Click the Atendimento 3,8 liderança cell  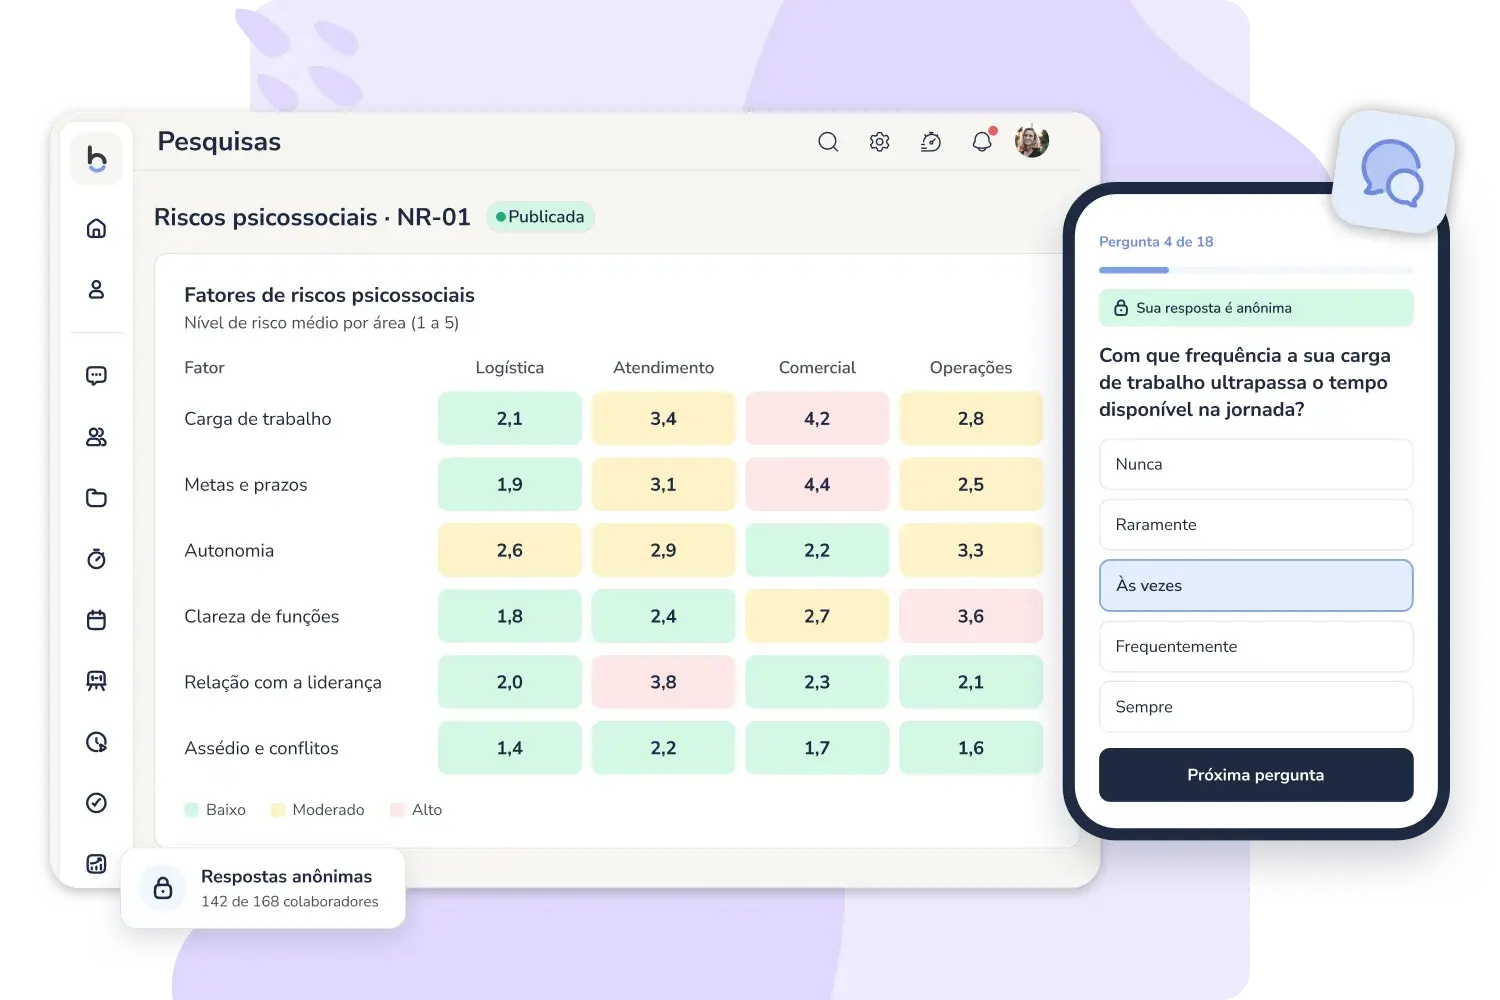(x=664, y=682)
